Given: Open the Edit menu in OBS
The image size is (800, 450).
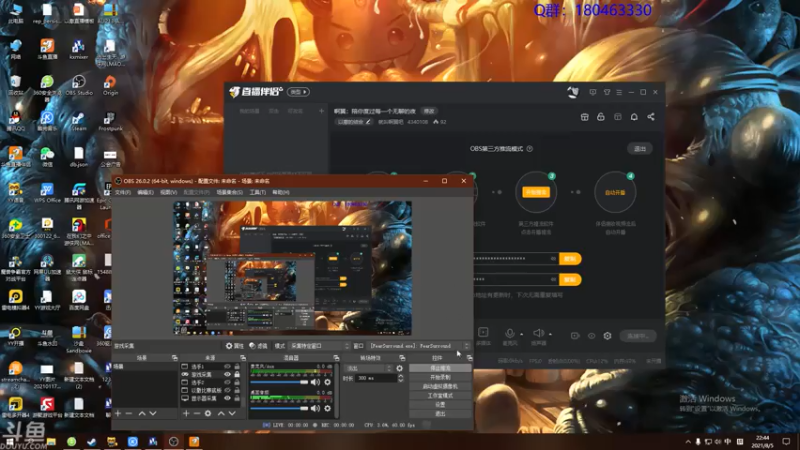Looking at the screenshot, I should pos(145,192).
